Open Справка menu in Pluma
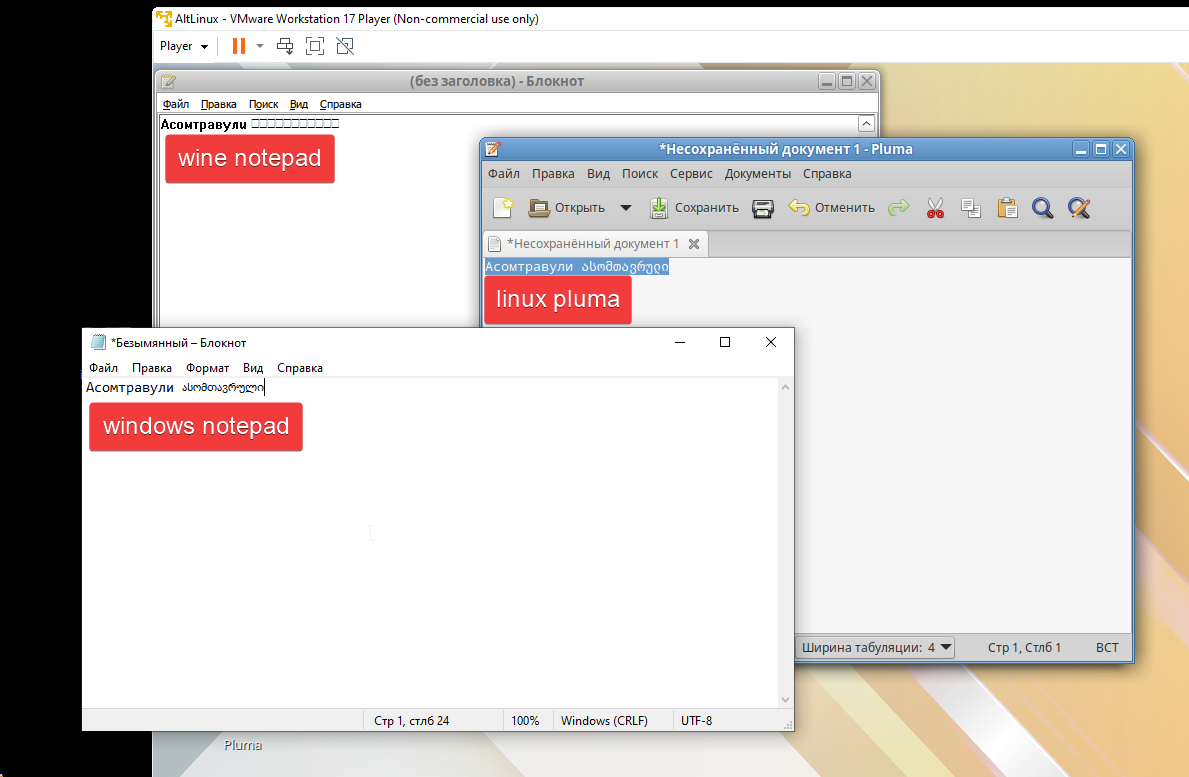The height and width of the screenshot is (777, 1189). (827, 174)
